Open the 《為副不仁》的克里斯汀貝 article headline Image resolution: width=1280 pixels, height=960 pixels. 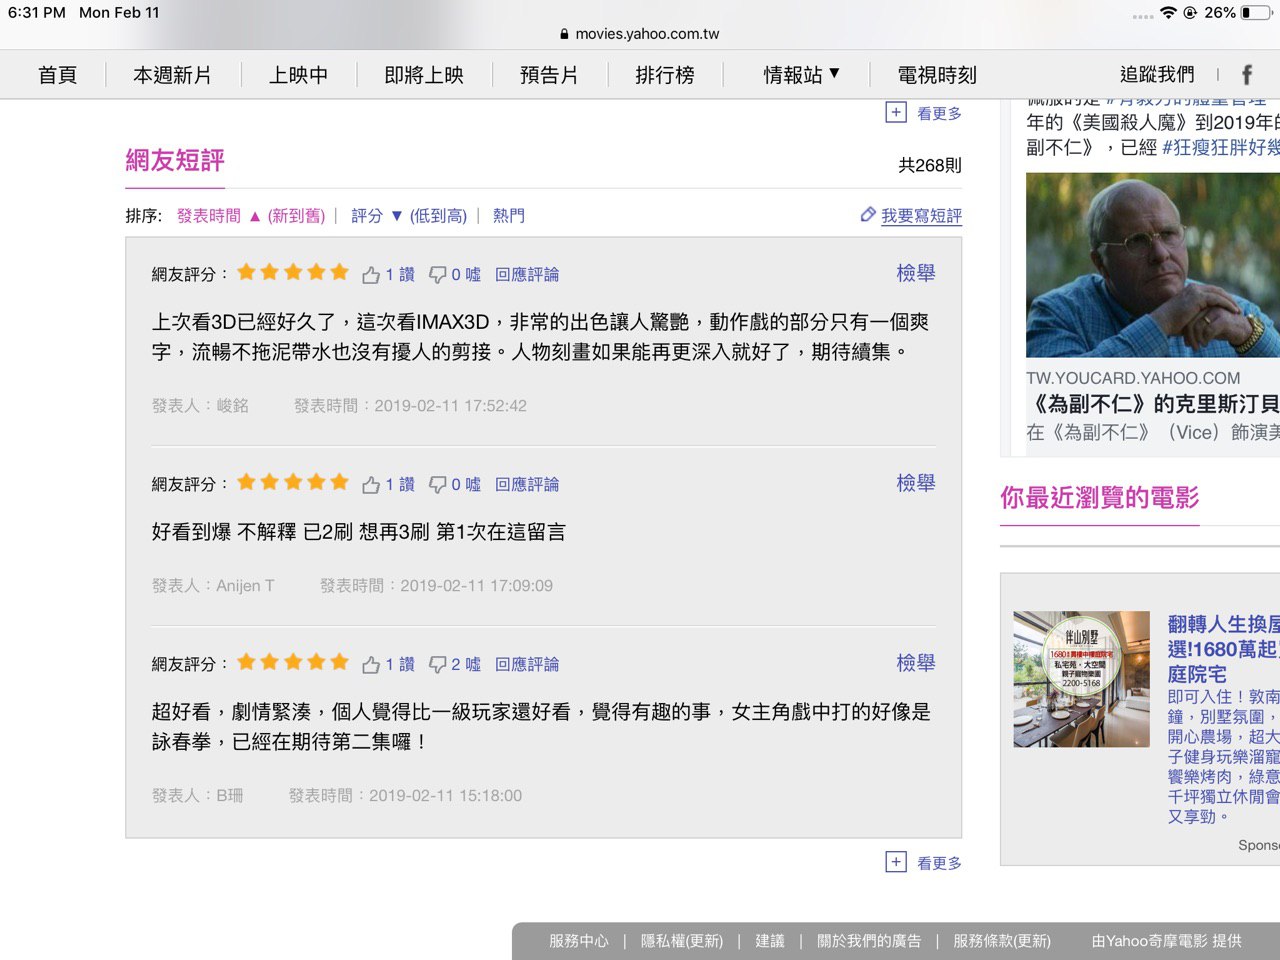1153,404
